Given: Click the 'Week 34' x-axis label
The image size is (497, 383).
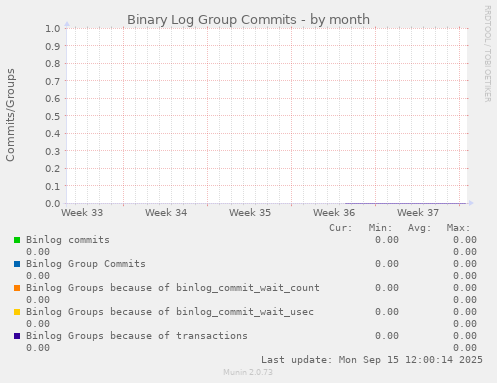Looking at the screenshot, I should (x=166, y=213).
